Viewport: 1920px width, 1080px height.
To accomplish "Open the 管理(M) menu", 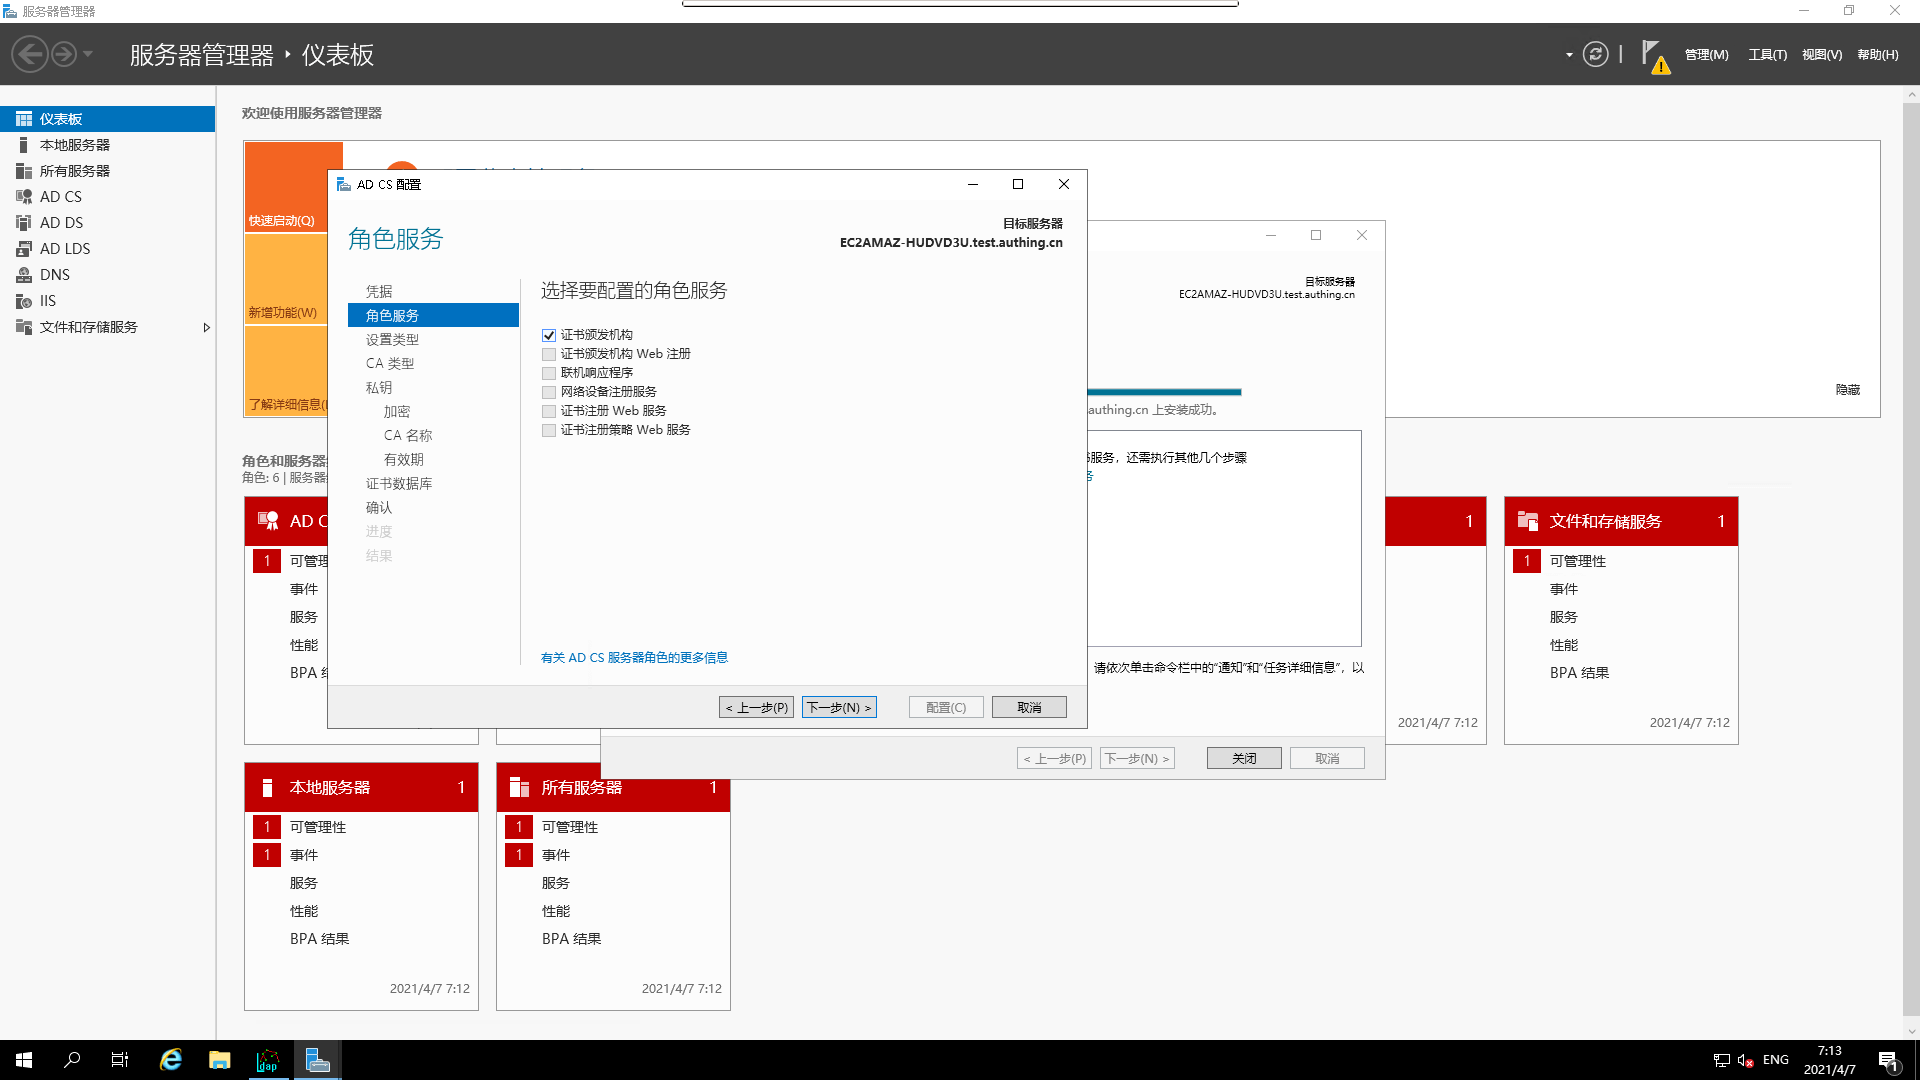I will coord(1705,55).
